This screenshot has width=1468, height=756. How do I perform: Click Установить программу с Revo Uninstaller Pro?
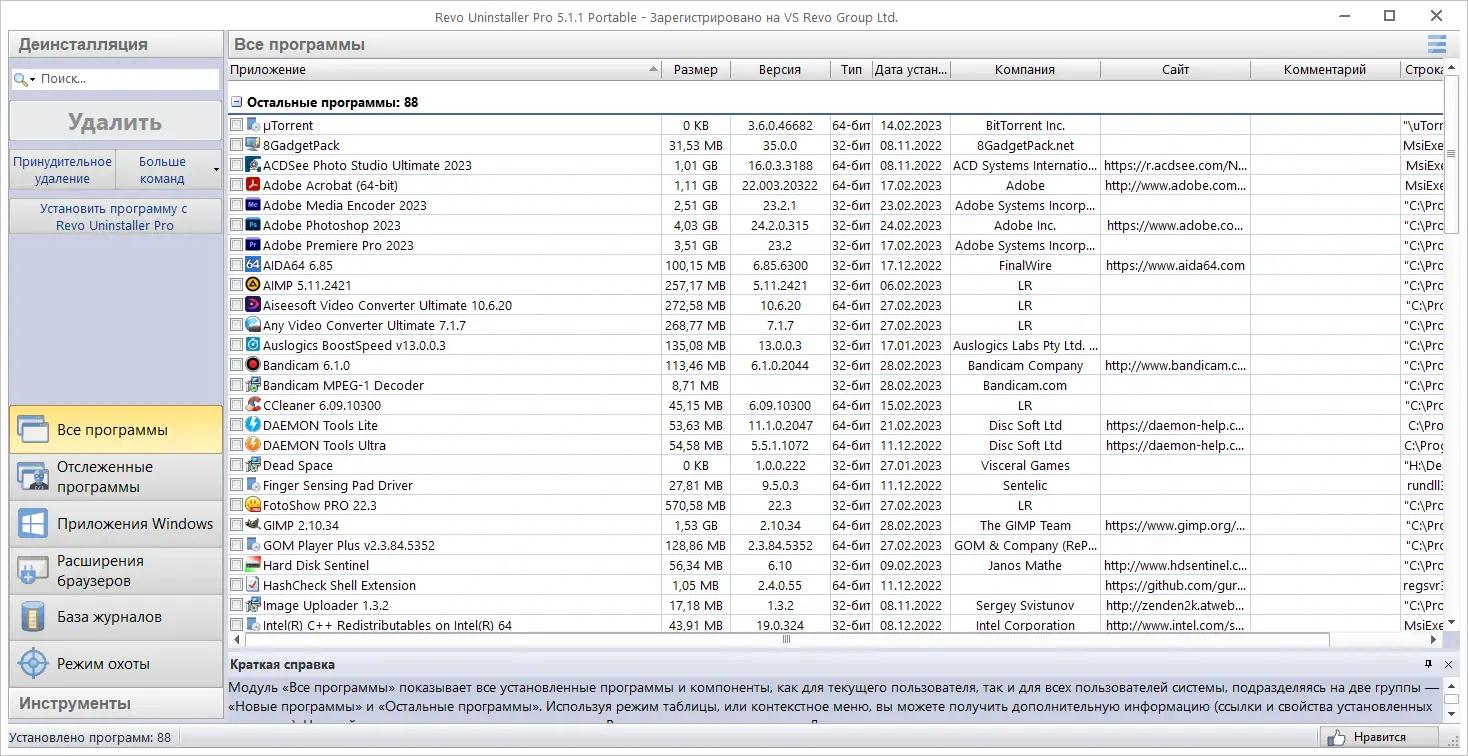pyautogui.click(x=115, y=217)
